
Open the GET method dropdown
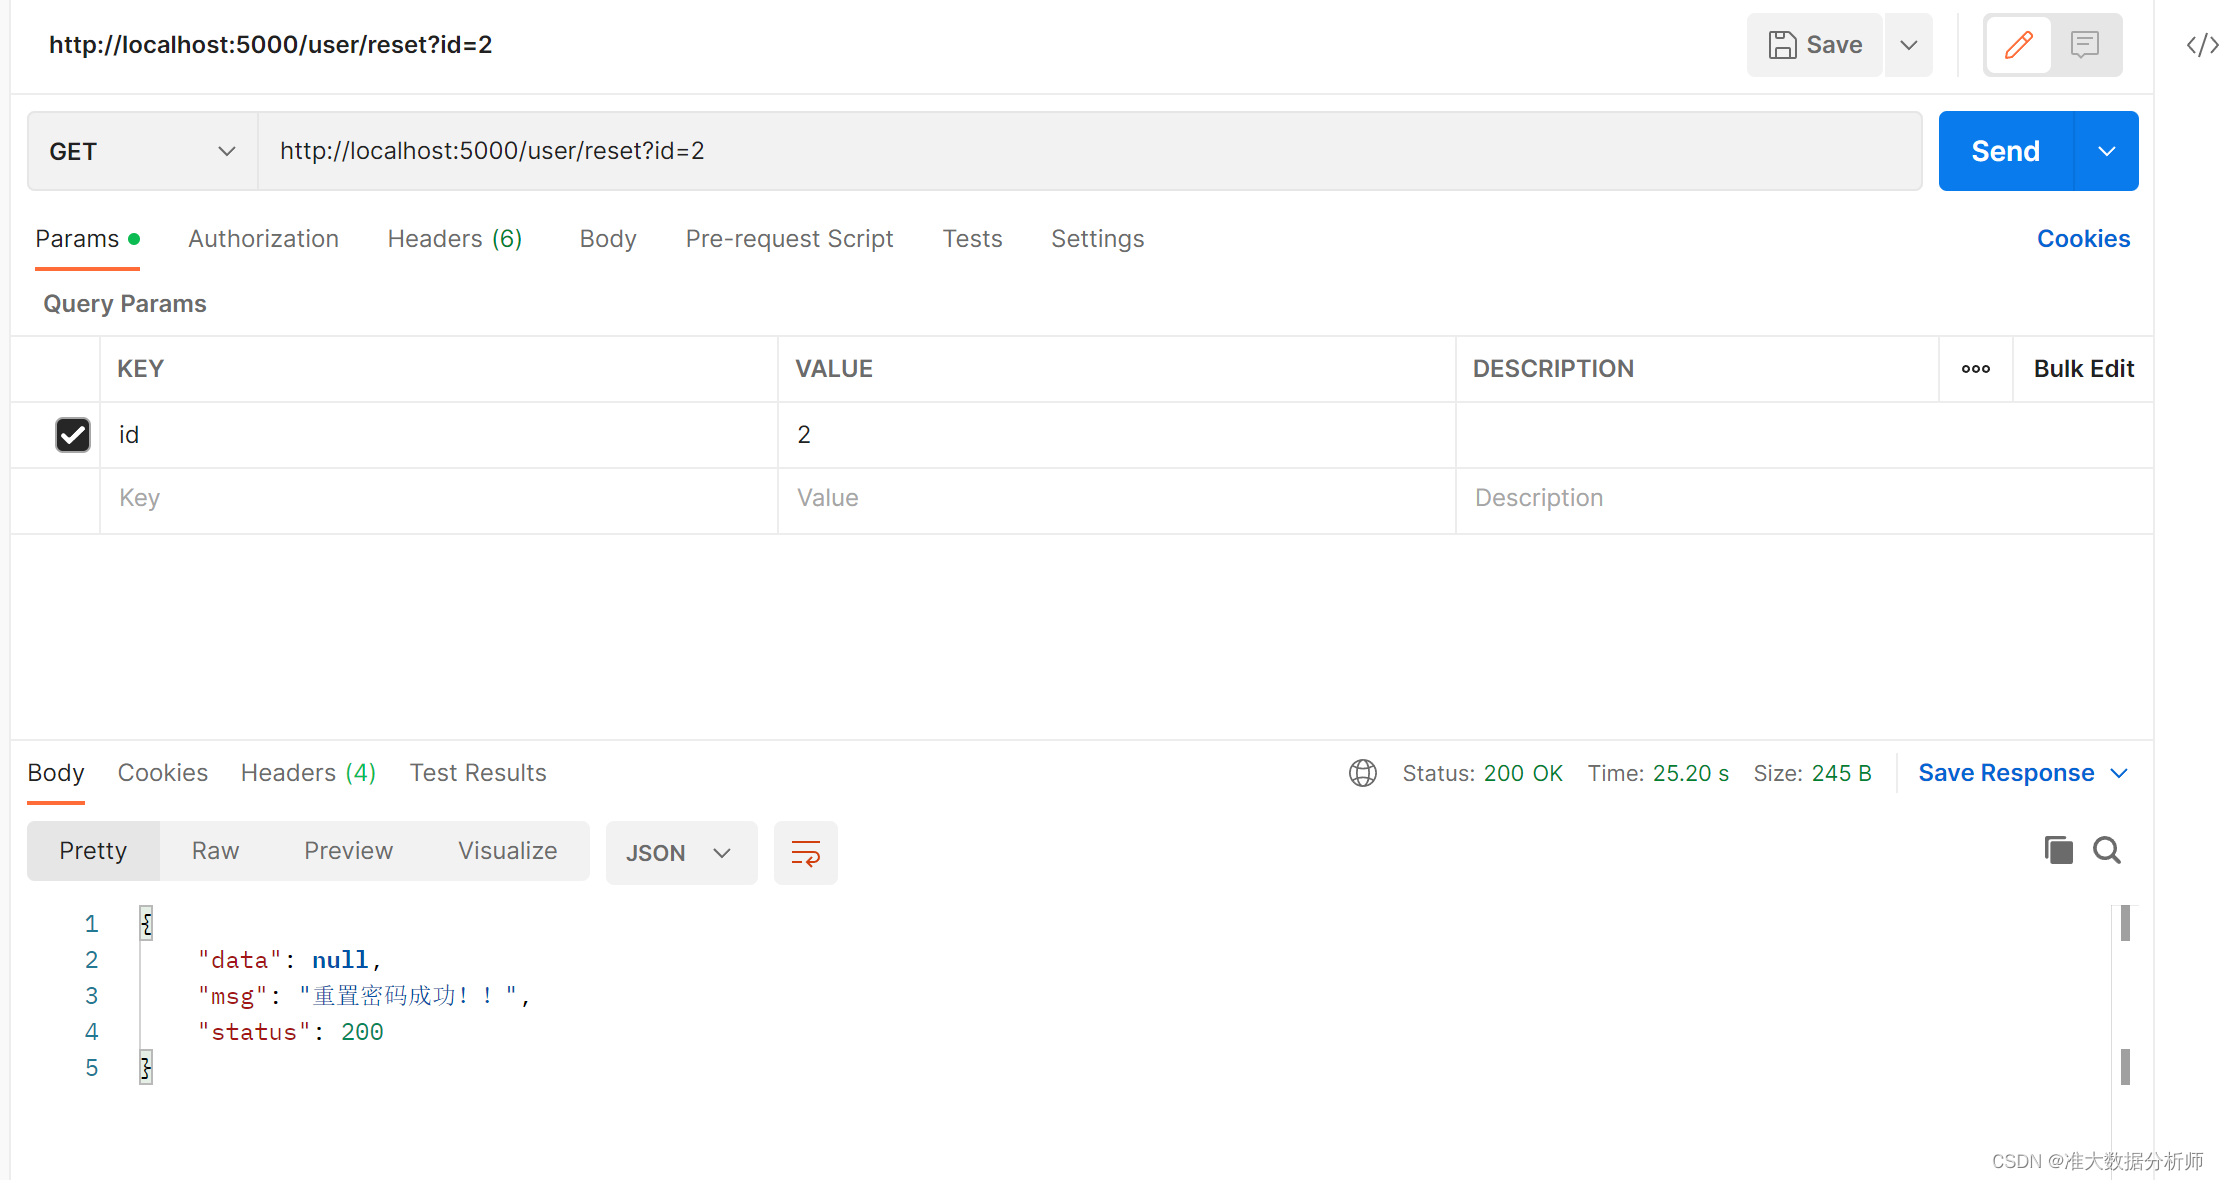pyautogui.click(x=142, y=151)
